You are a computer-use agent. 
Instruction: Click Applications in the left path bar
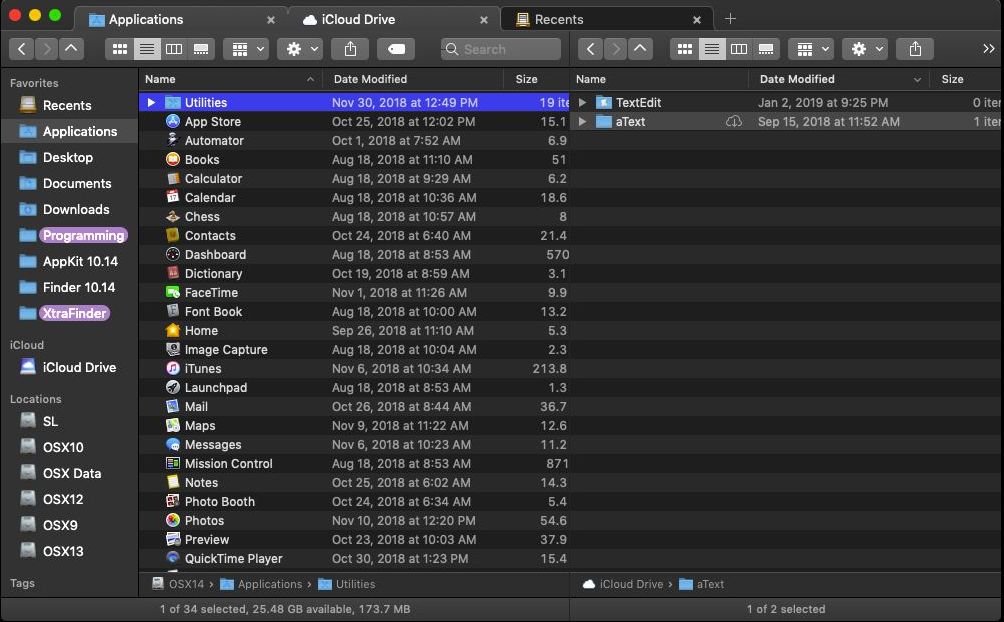pos(261,584)
